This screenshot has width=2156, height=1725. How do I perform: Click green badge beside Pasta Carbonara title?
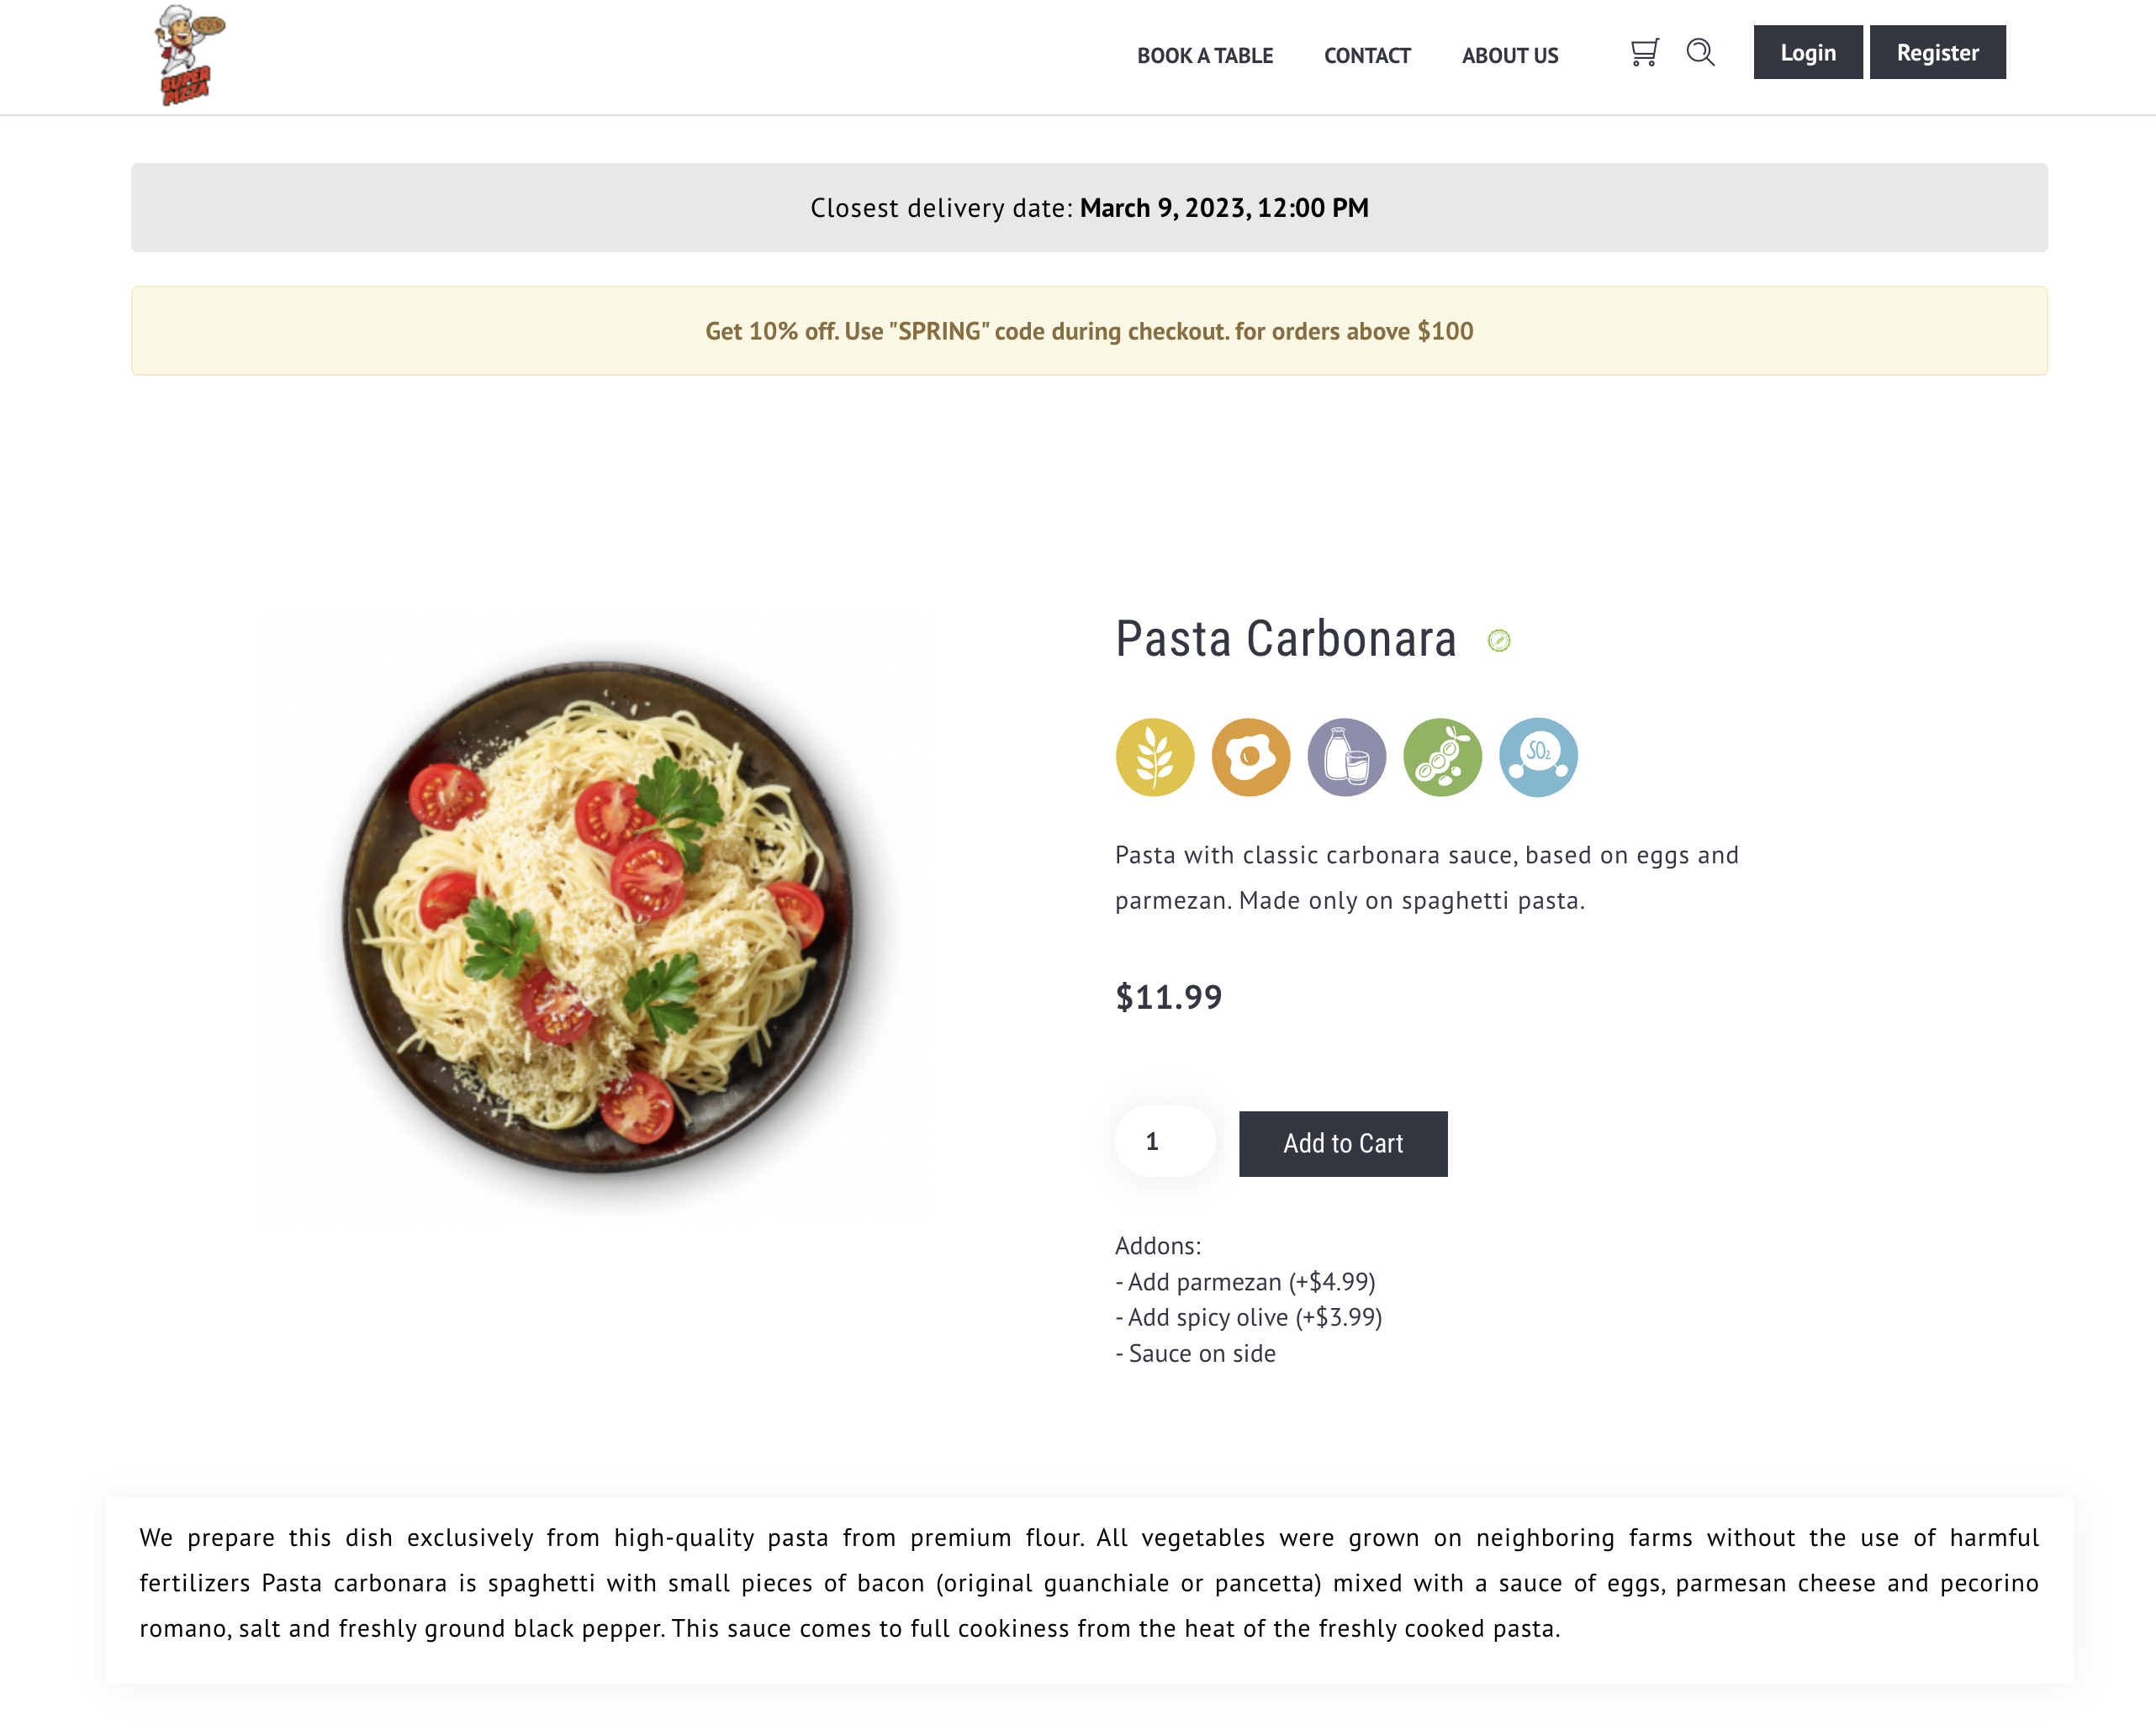pos(1498,641)
